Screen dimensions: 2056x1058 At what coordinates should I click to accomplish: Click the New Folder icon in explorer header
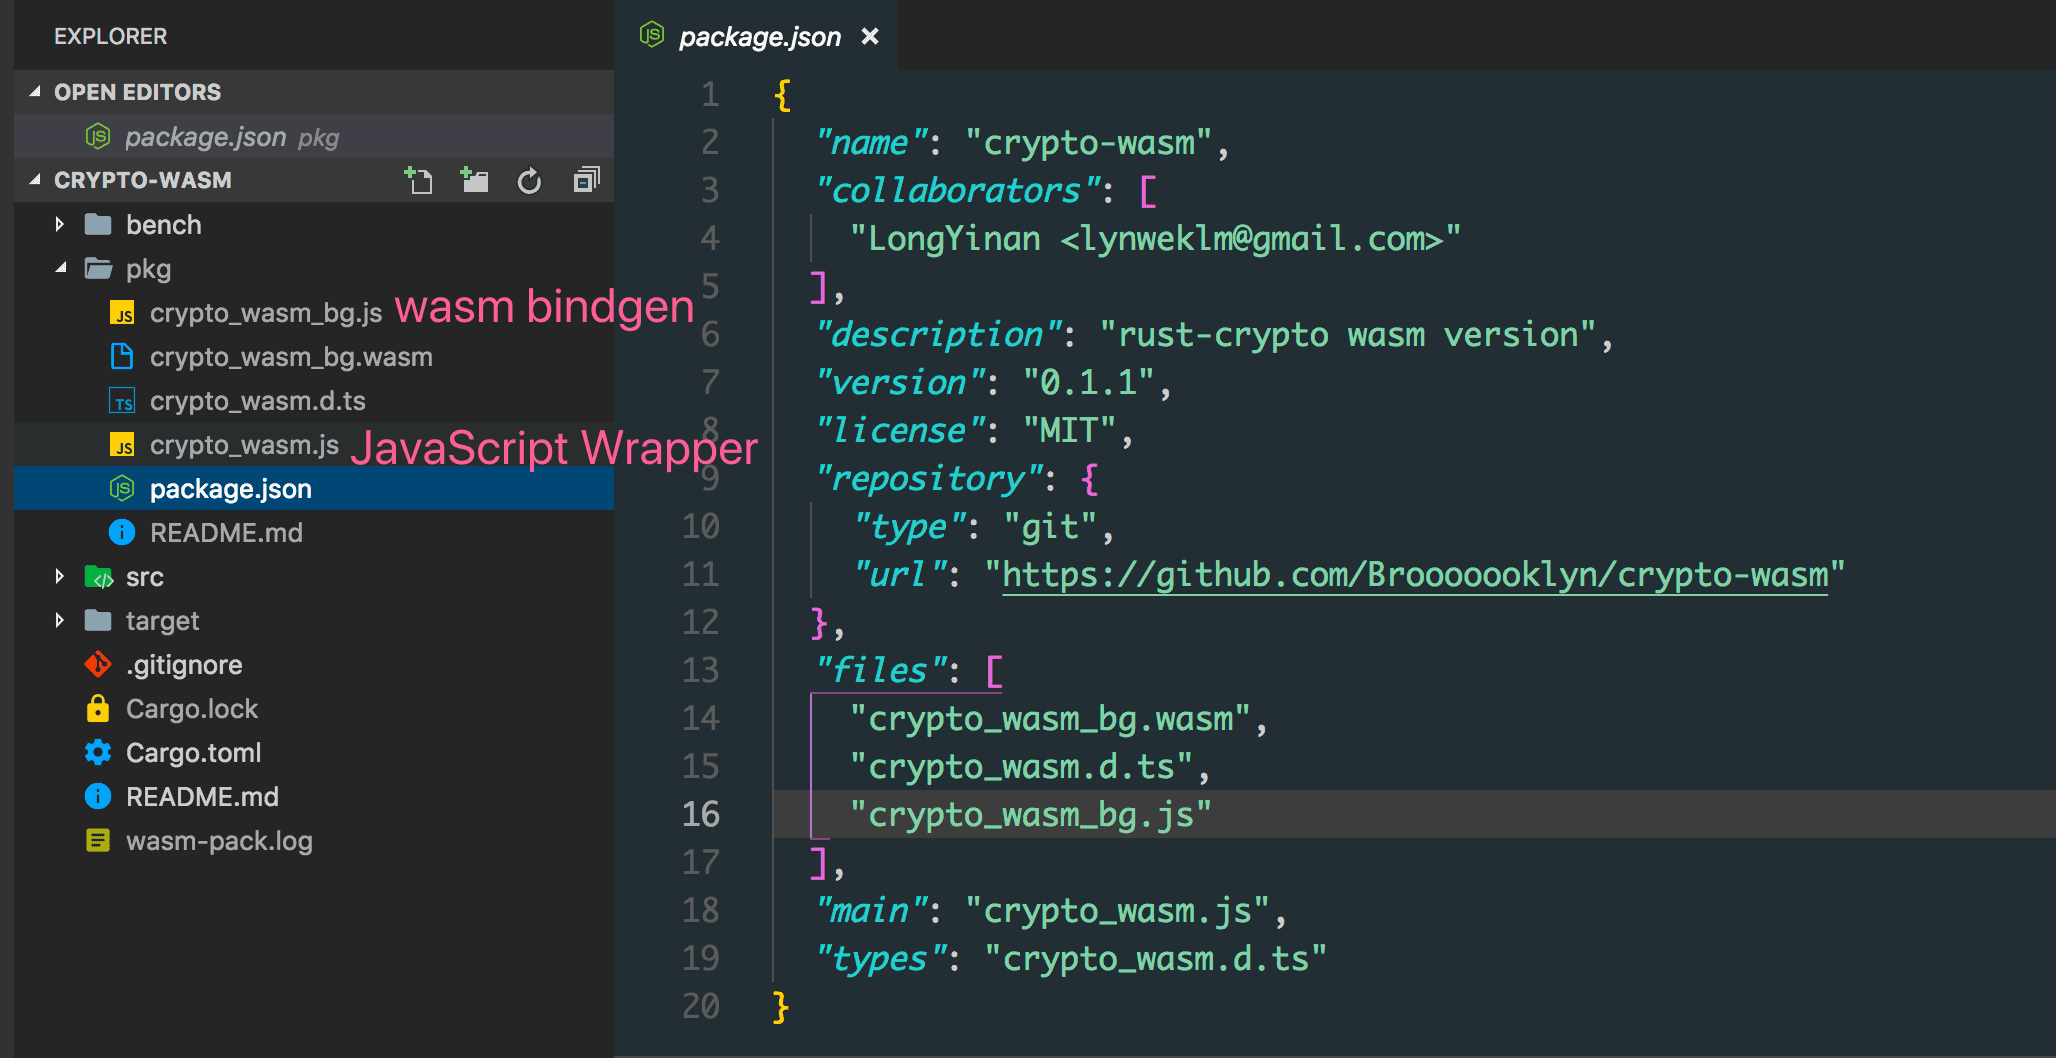click(474, 180)
